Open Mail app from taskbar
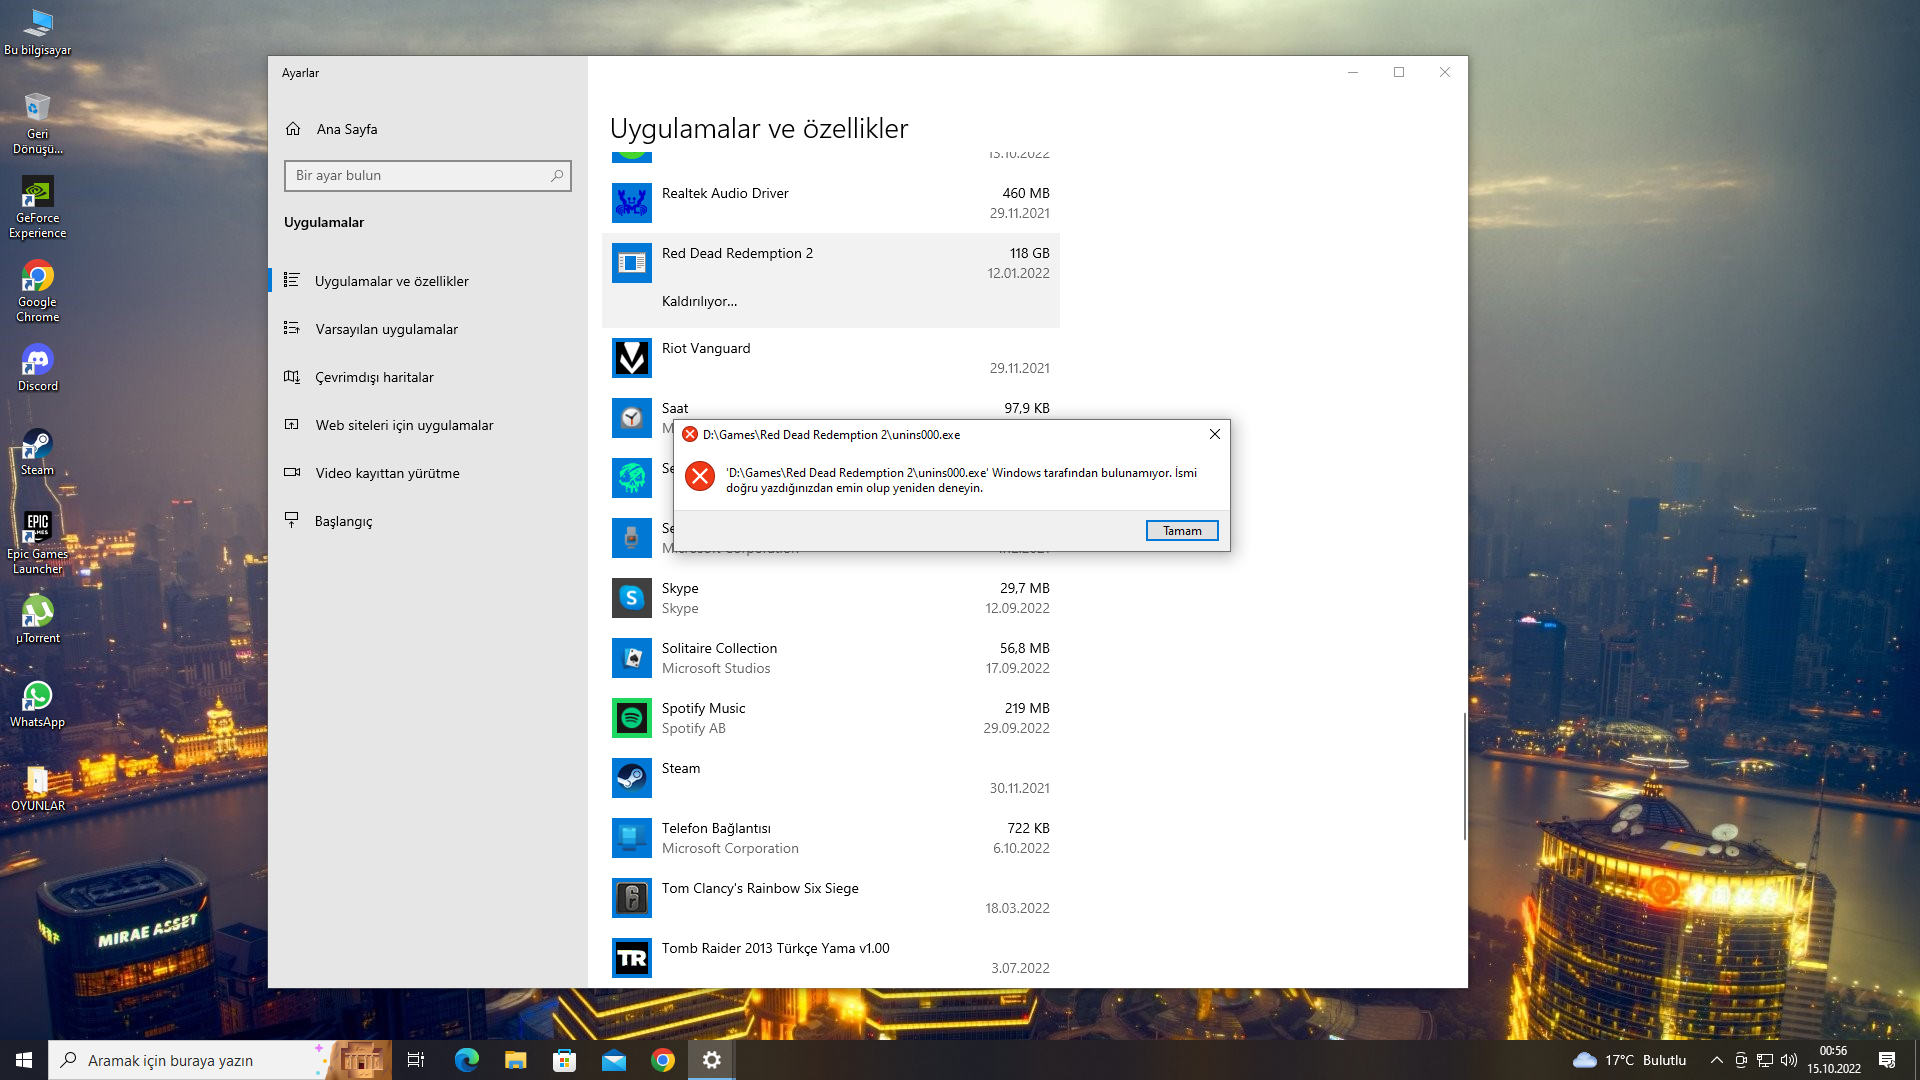The image size is (1920, 1080). pos(613,1060)
